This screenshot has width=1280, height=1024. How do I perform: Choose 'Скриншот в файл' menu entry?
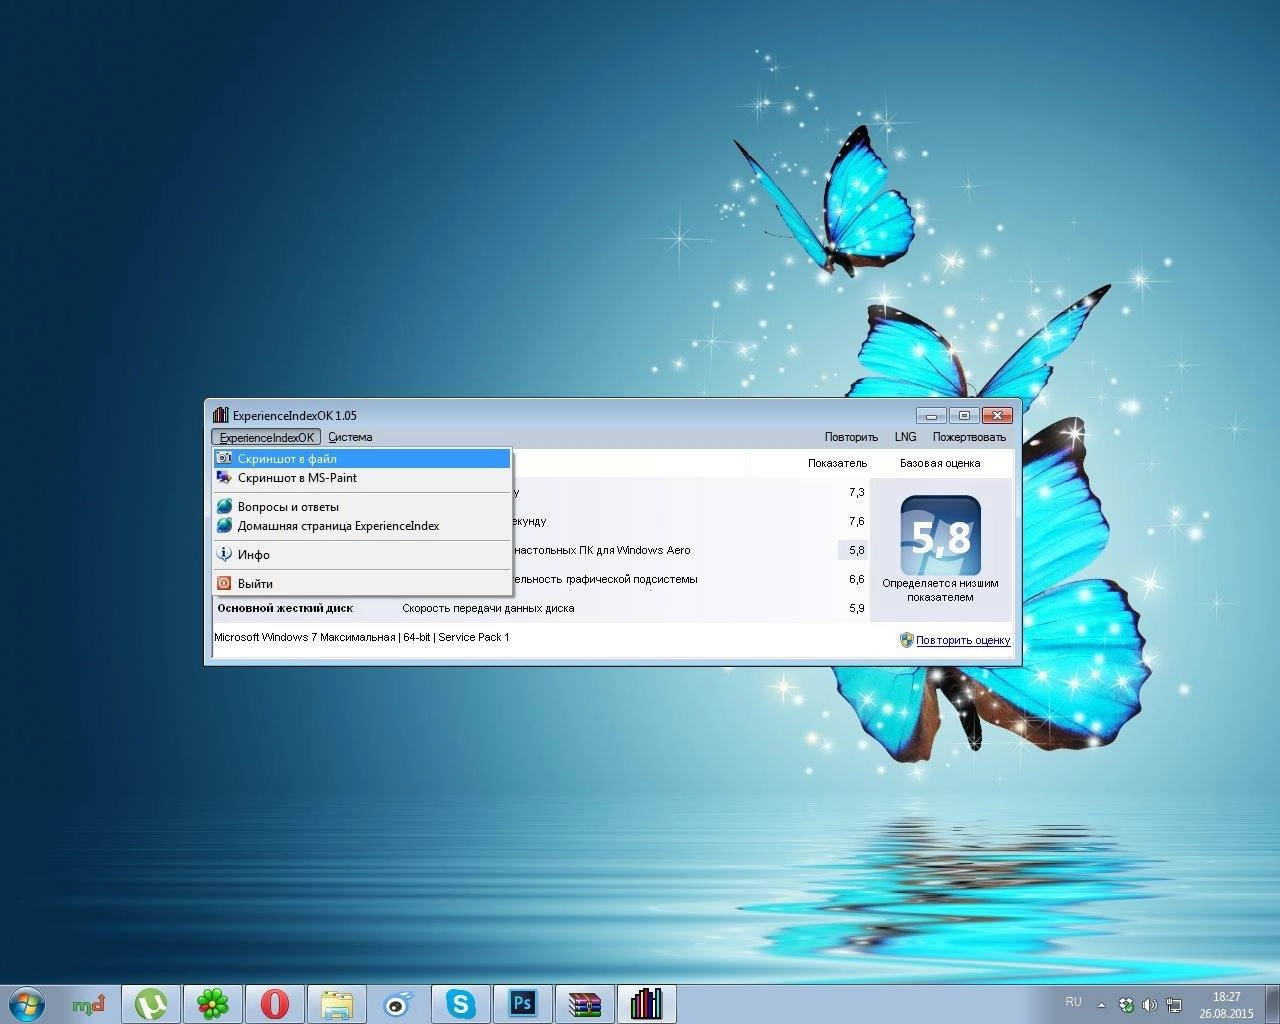coord(362,458)
